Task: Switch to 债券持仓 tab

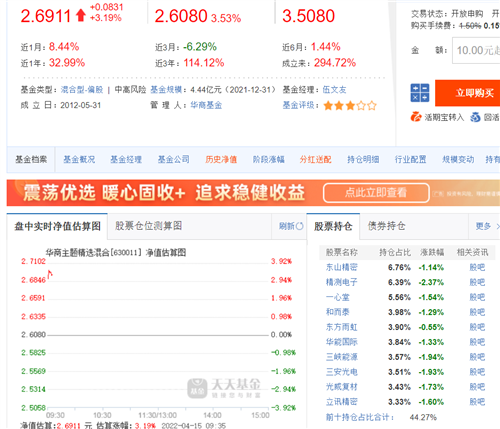Action: click(386, 226)
